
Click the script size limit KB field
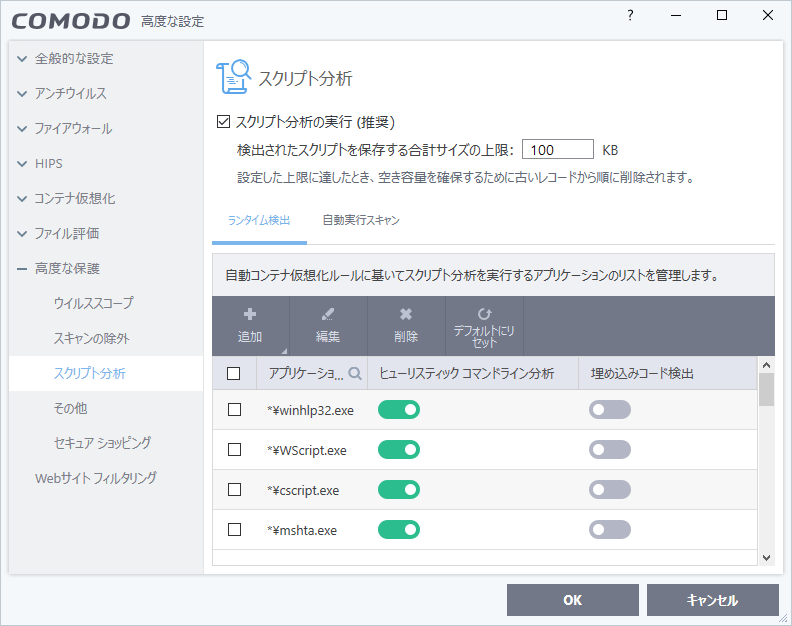pyautogui.click(x=558, y=150)
